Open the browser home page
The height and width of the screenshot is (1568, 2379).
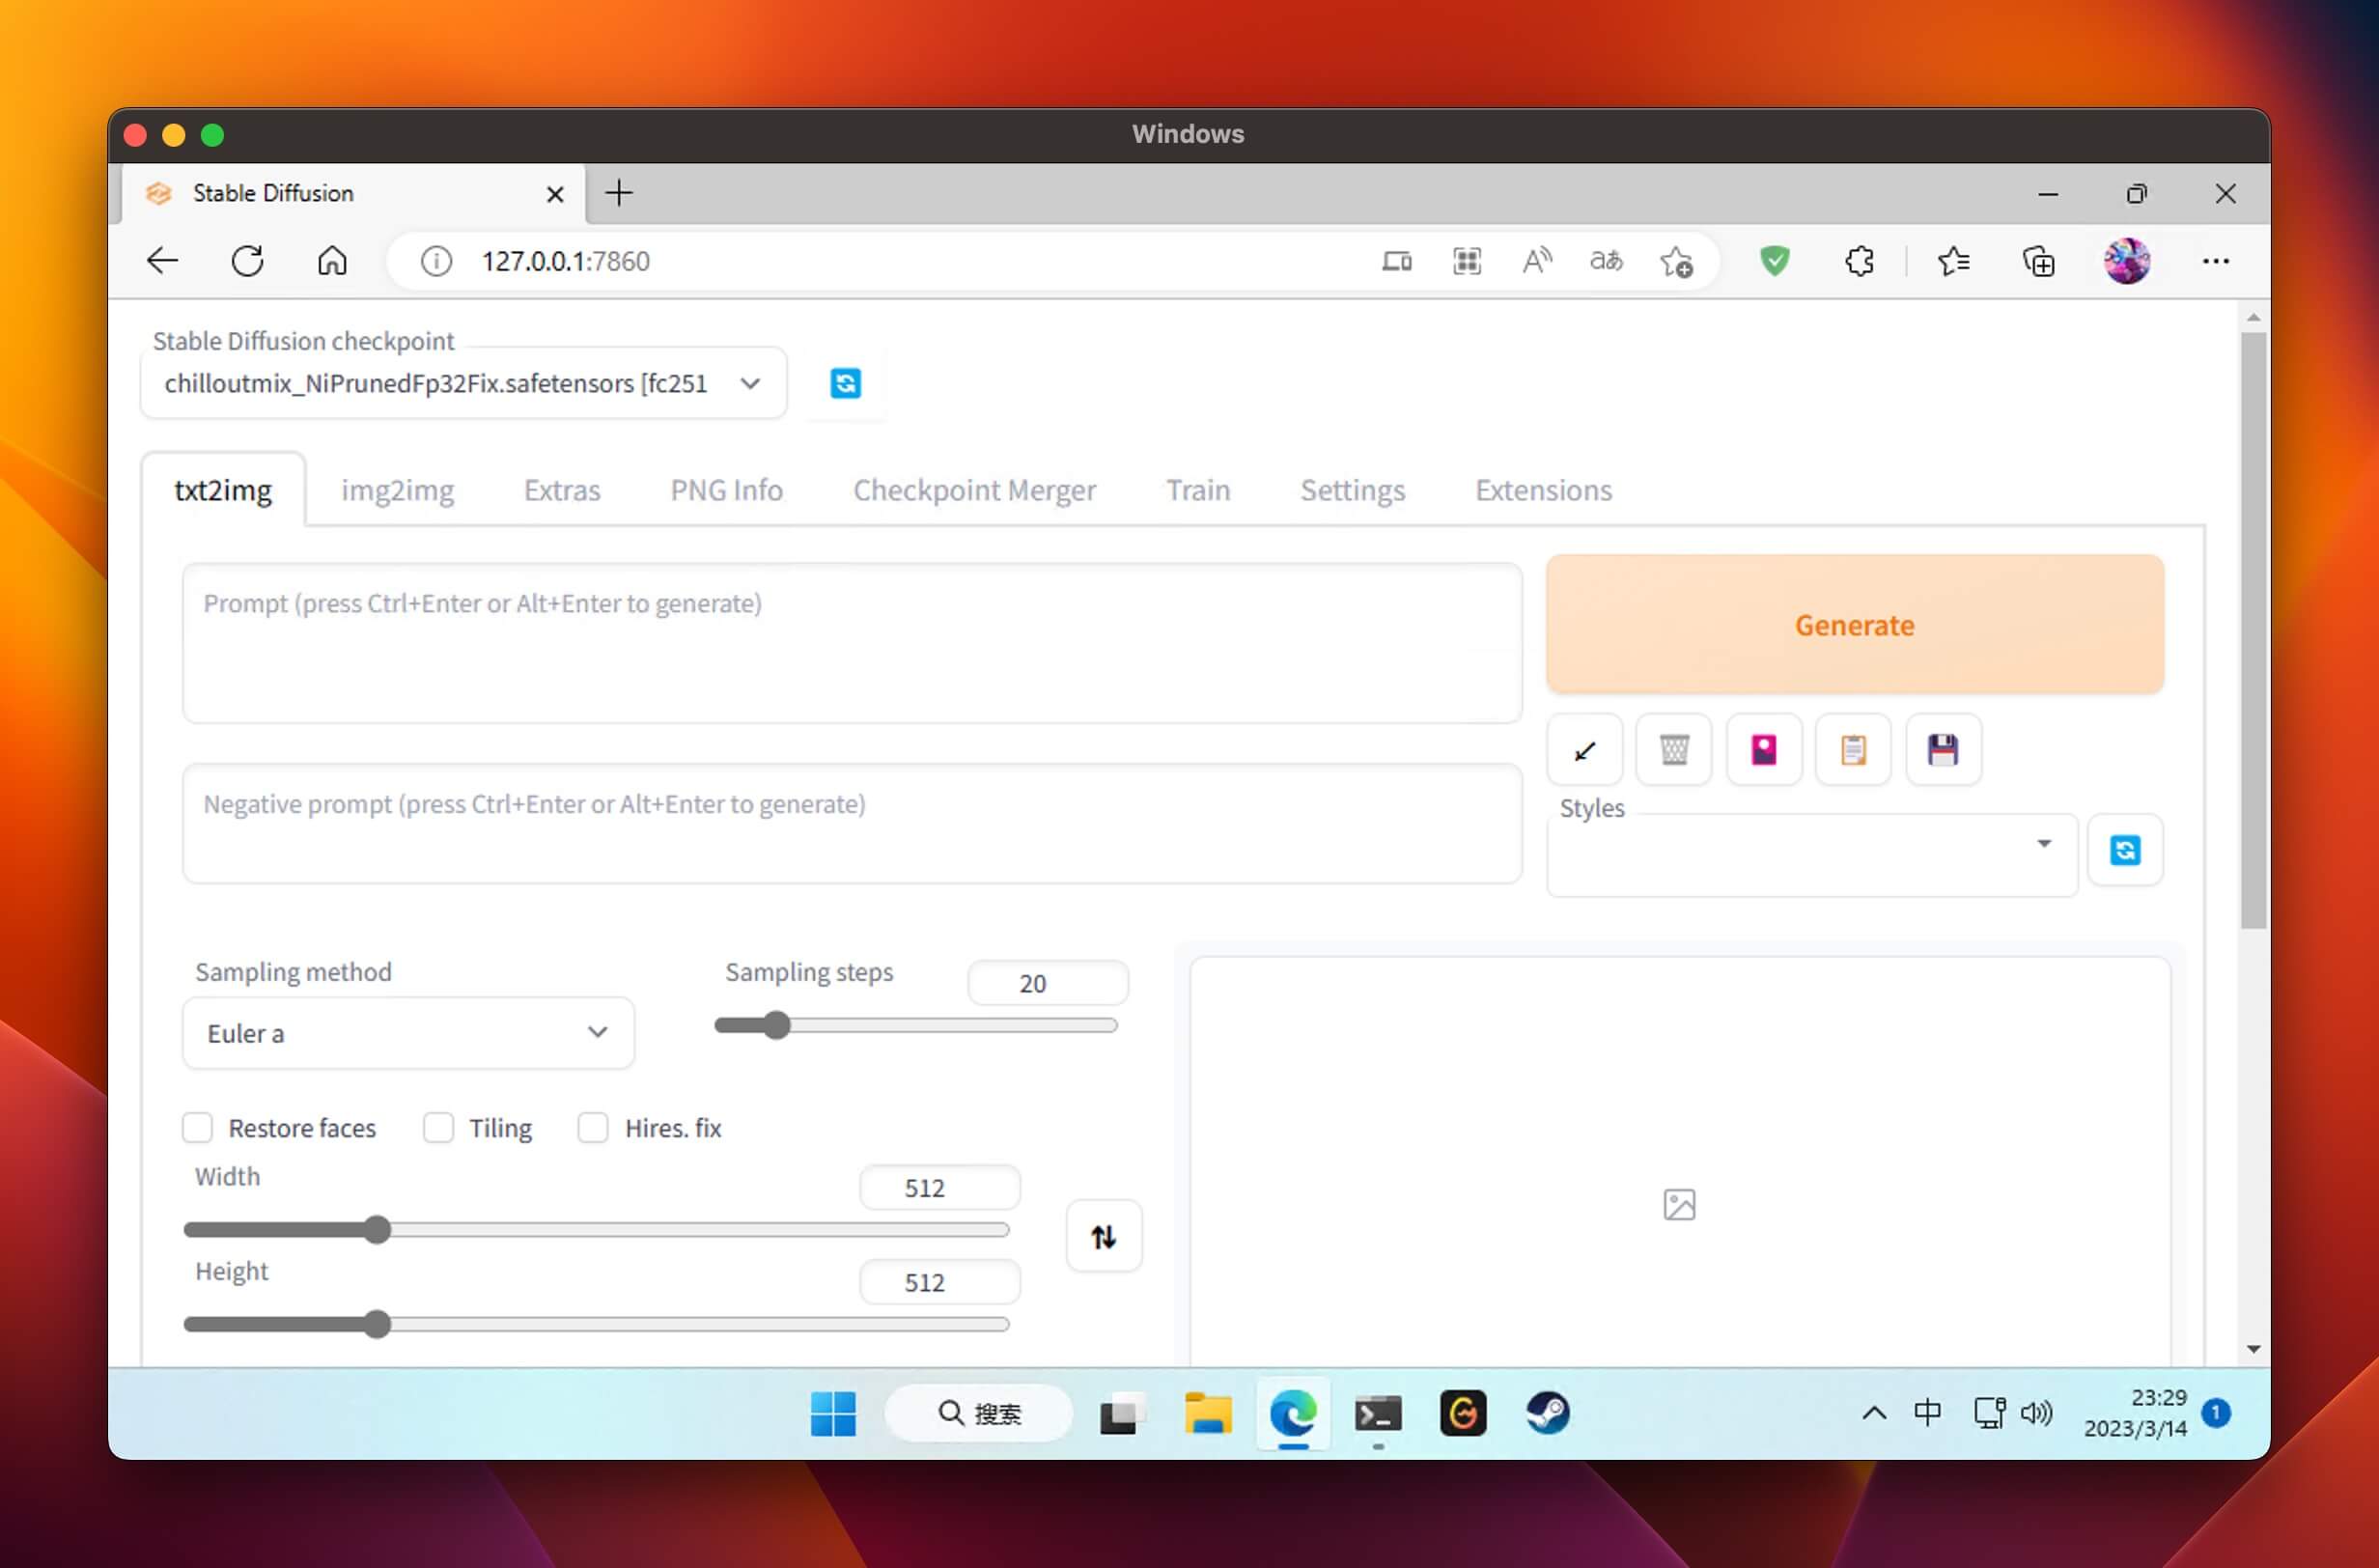332,261
